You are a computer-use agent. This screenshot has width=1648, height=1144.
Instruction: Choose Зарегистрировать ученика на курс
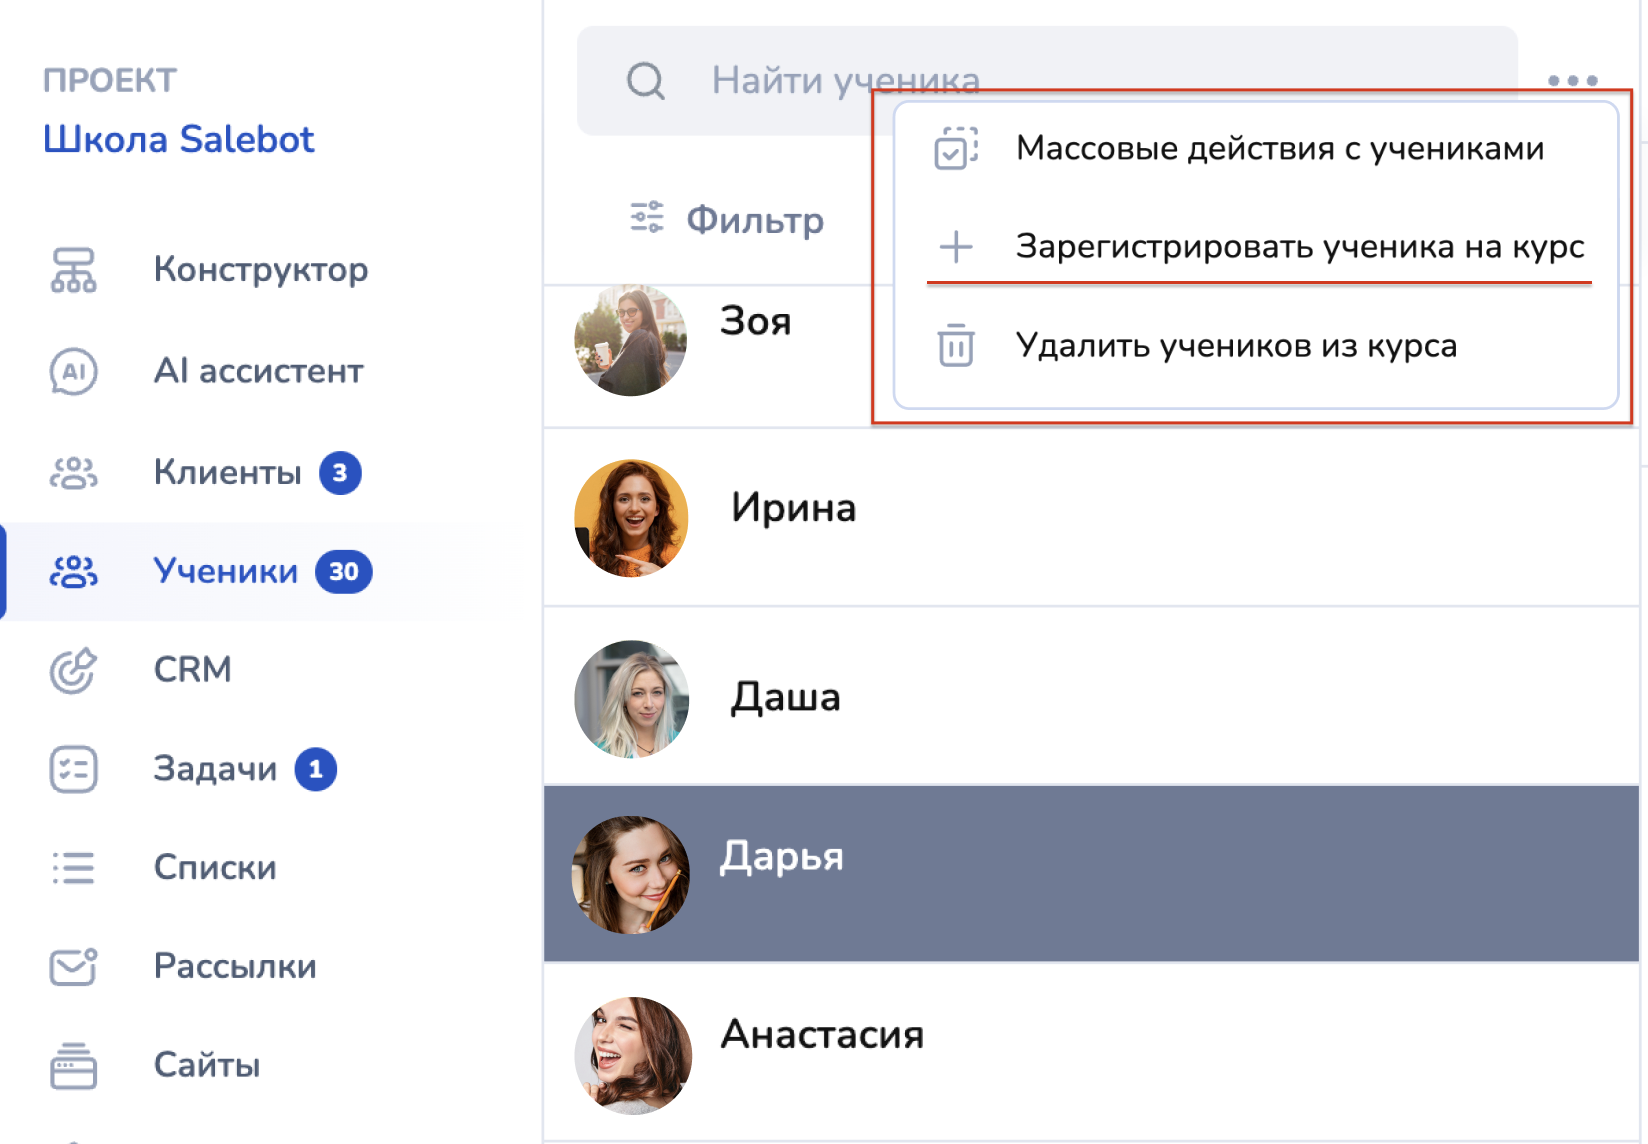(x=1299, y=246)
